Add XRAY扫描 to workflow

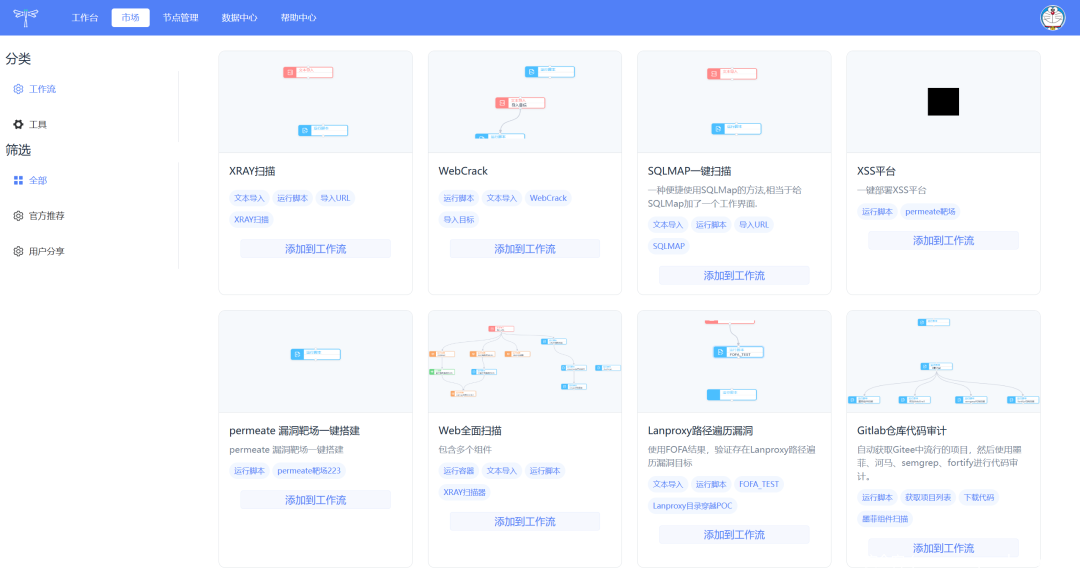315,249
